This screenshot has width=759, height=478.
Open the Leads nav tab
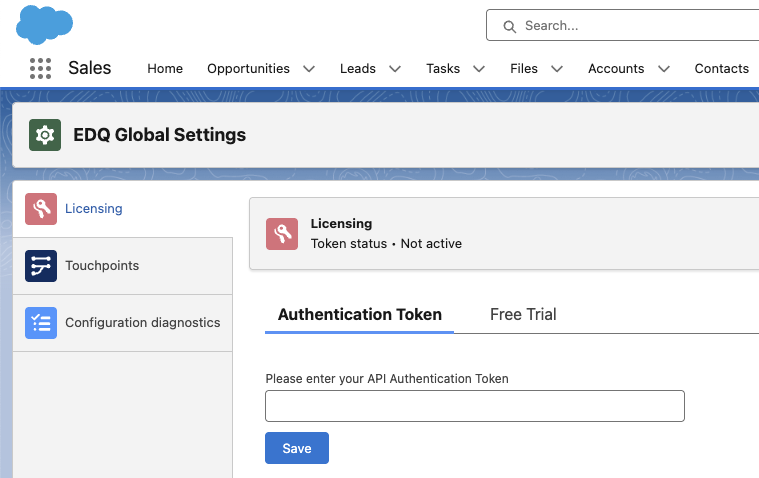click(x=358, y=69)
